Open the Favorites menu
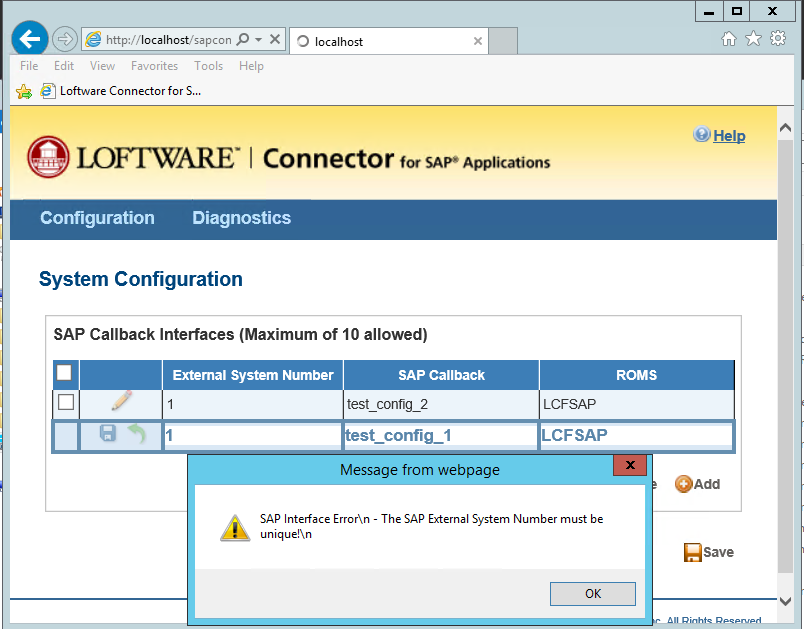This screenshot has width=804, height=629. click(x=154, y=66)
